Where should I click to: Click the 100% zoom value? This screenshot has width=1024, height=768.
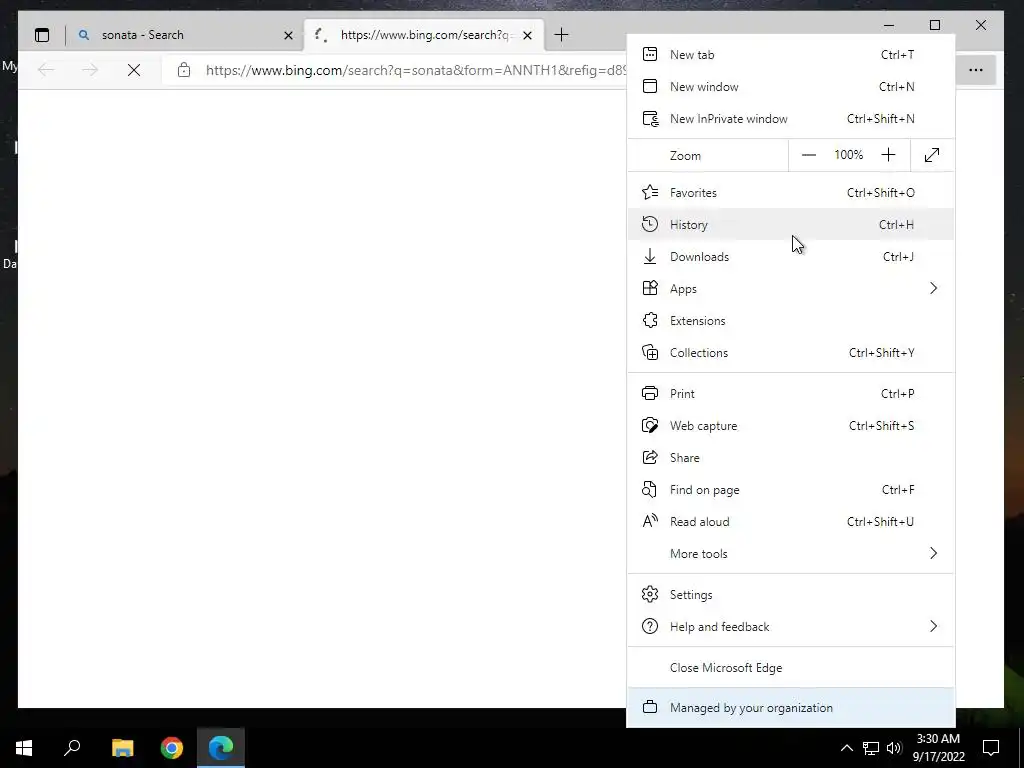[x=848, y=155]
